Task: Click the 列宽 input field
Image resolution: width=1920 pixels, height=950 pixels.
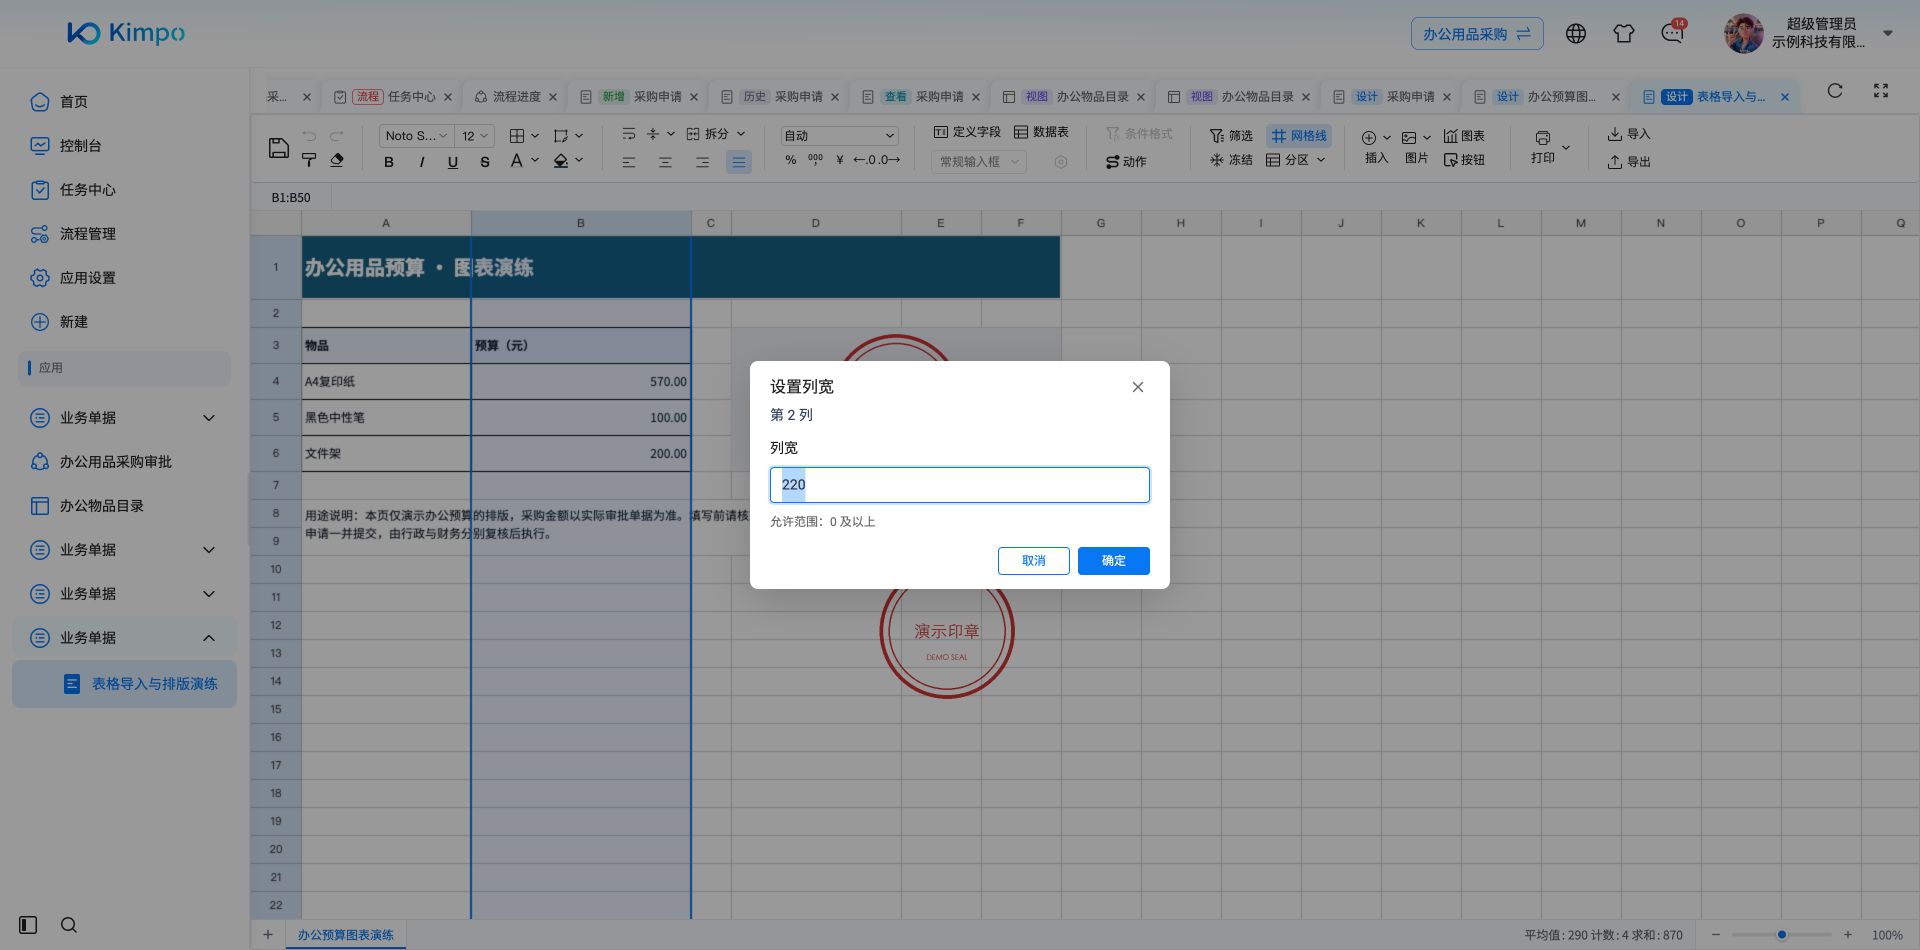Action: [960, 485]
